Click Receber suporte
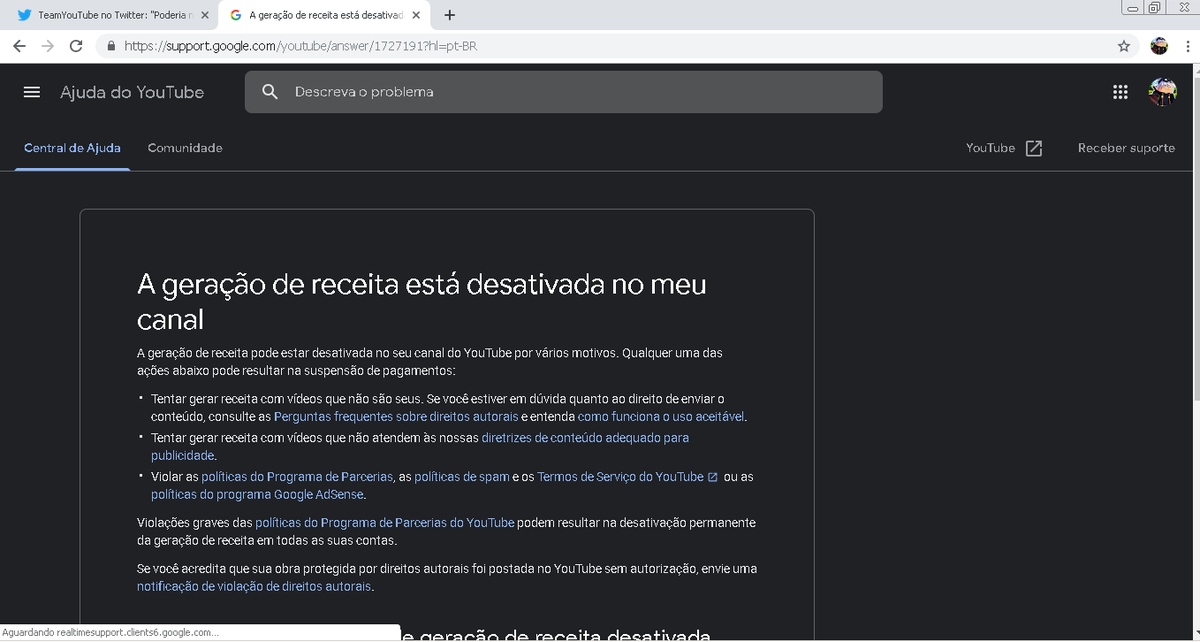This screenshot has width=1200, height=642. click(x=1126, y=148)
